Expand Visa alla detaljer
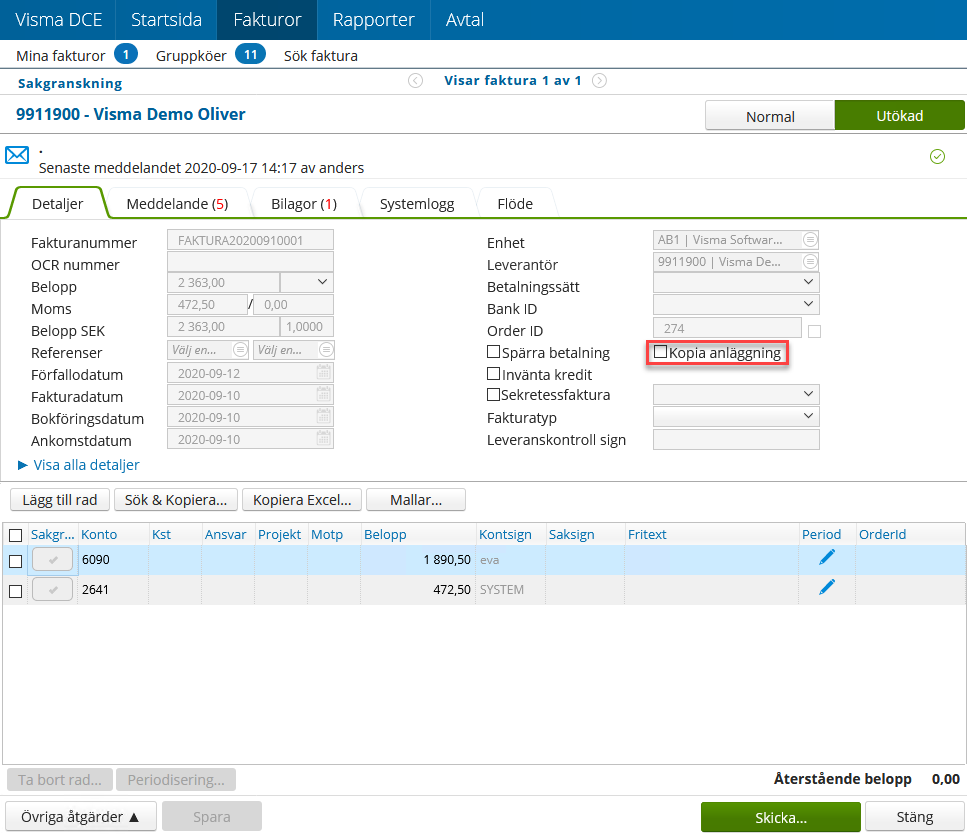 78,464
